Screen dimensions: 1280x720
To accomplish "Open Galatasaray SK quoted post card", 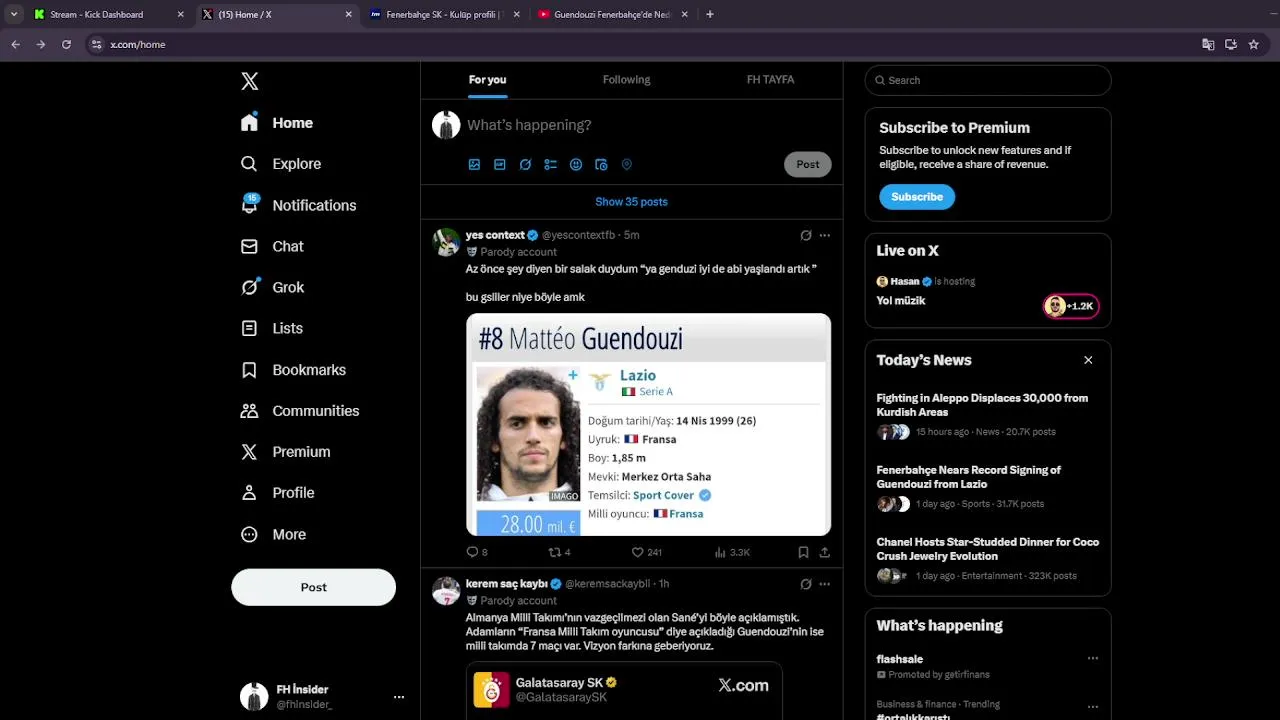I will tap(623, 691).
